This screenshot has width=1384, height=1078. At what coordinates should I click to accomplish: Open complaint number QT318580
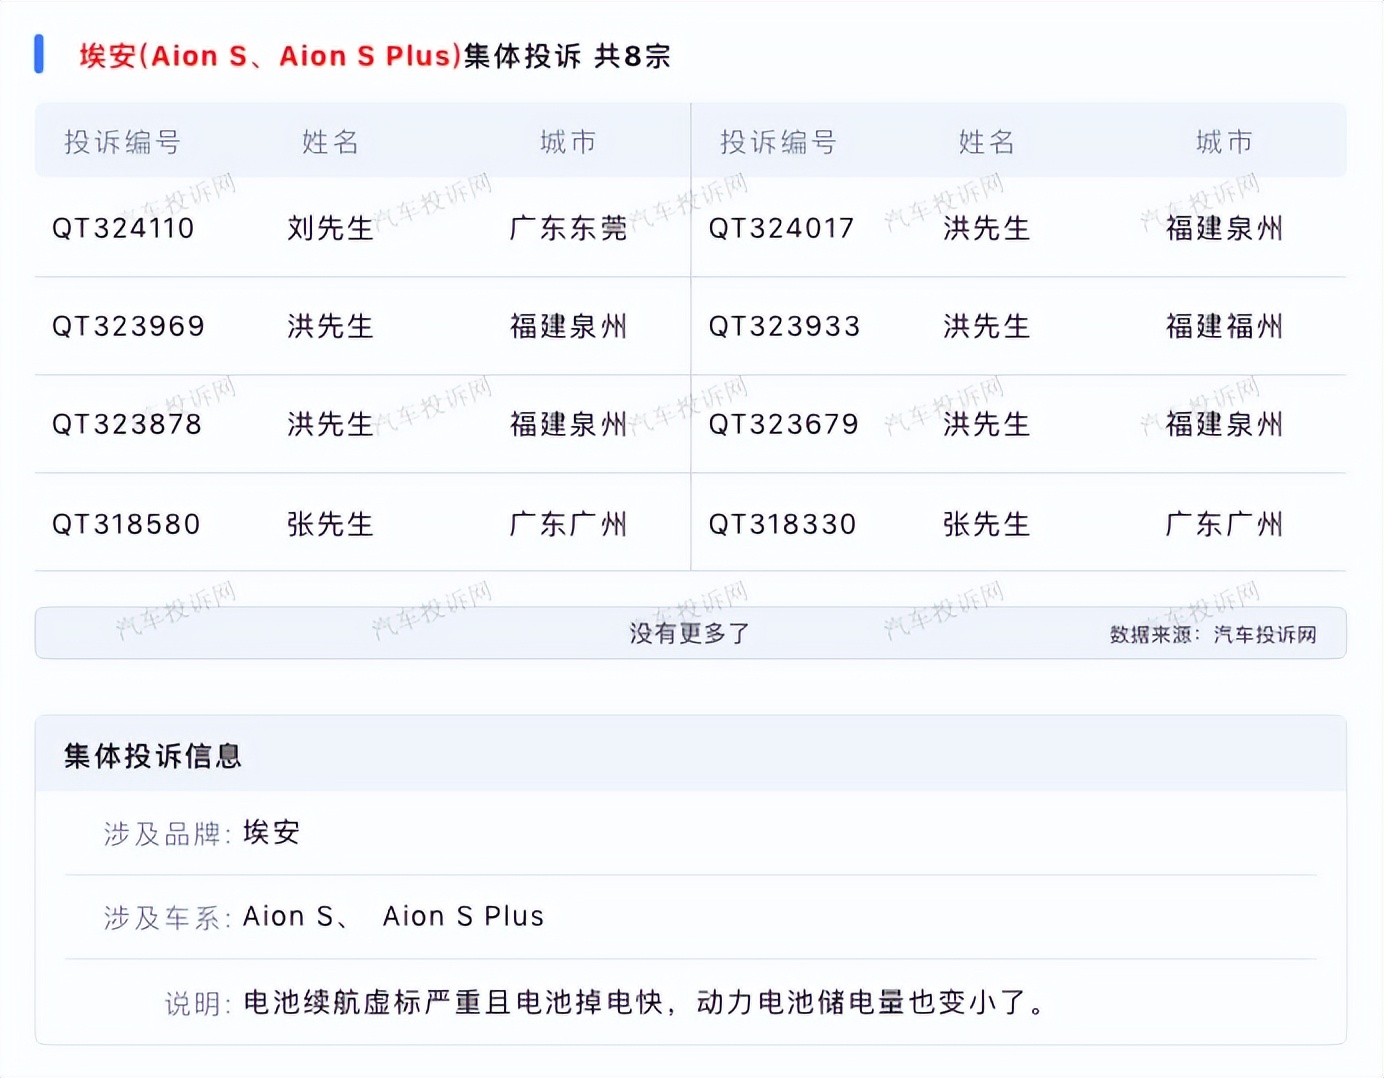pyautogui.click(x=126, y=524)
